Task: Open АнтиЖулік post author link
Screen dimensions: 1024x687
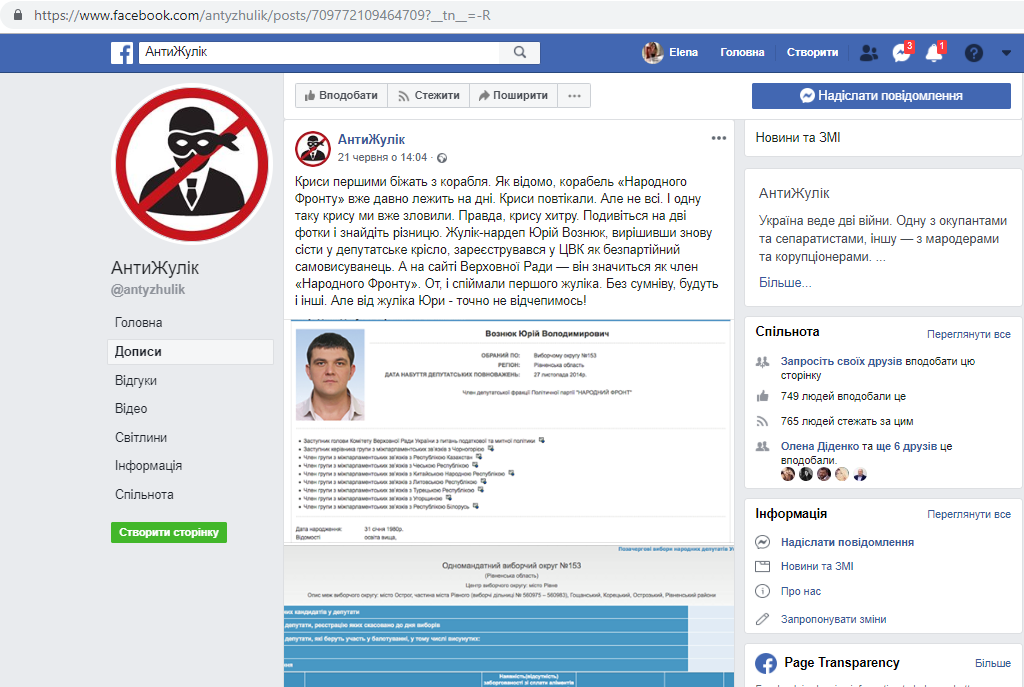Action: pyautogui.click(x=371, y=139)
